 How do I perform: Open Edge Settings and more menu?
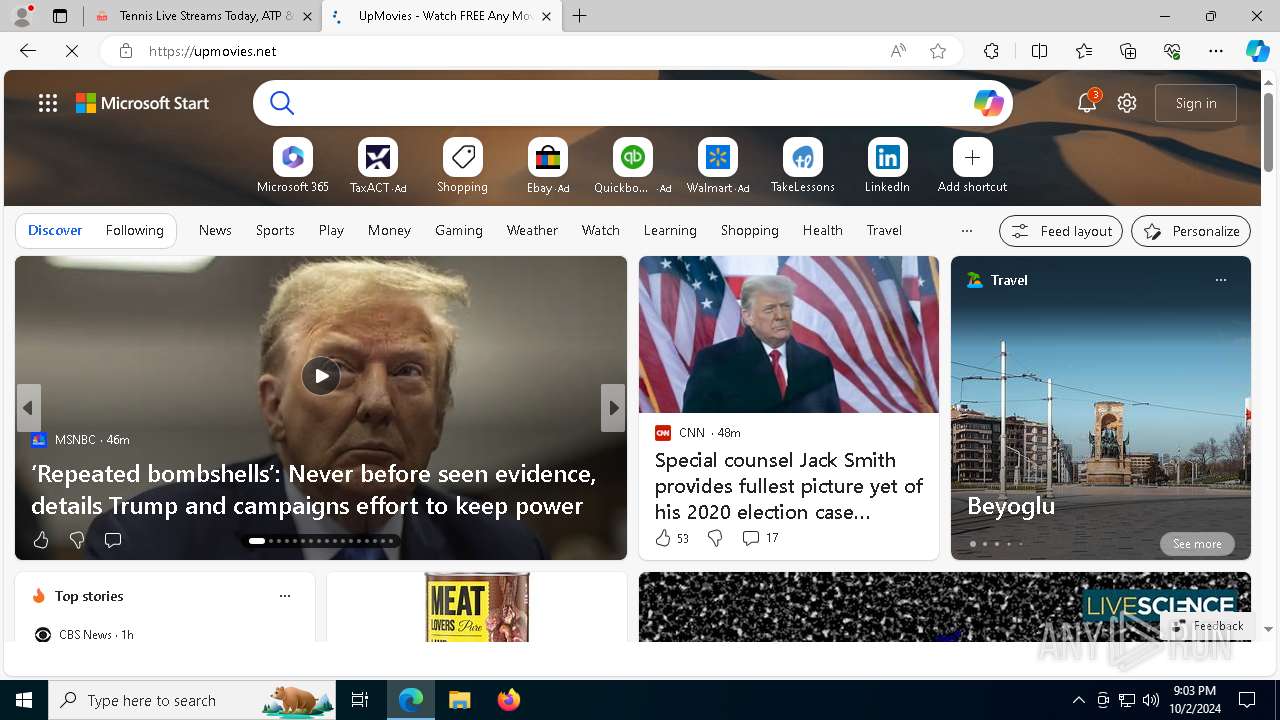click(1216, 51)
